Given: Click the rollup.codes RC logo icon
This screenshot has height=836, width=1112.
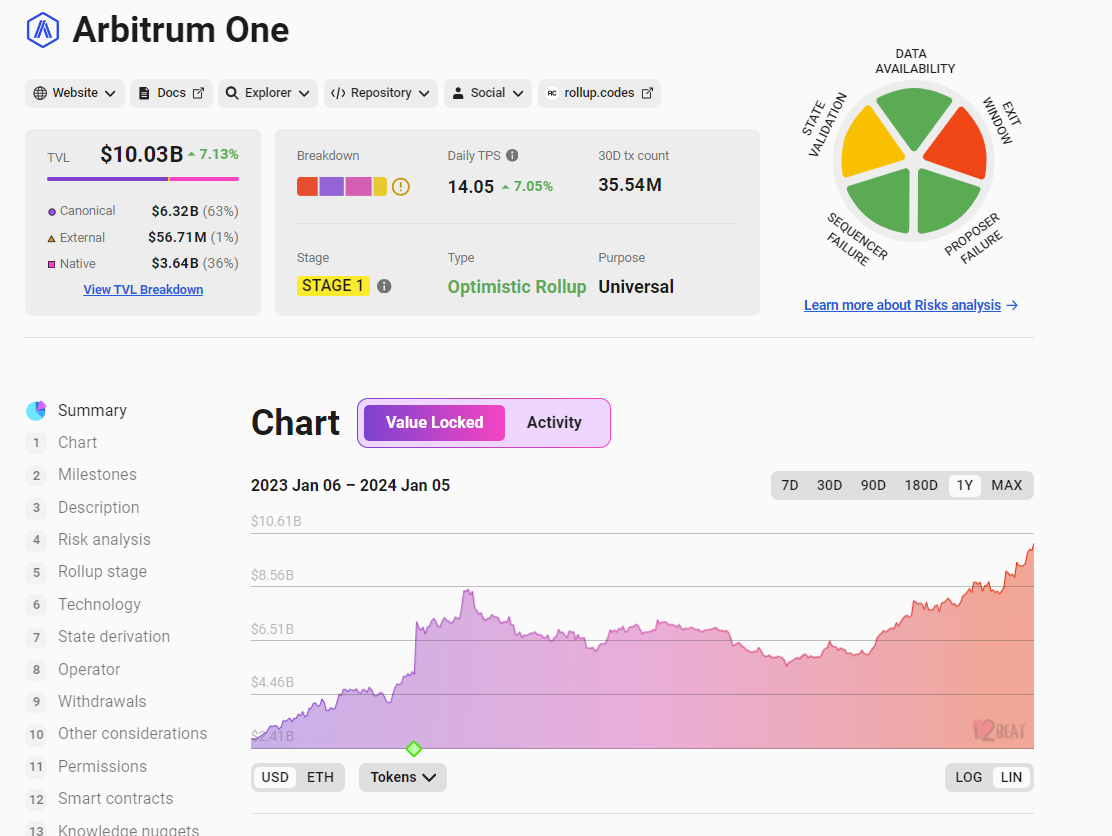Looking at the screenshot, I should pos(552,93).
